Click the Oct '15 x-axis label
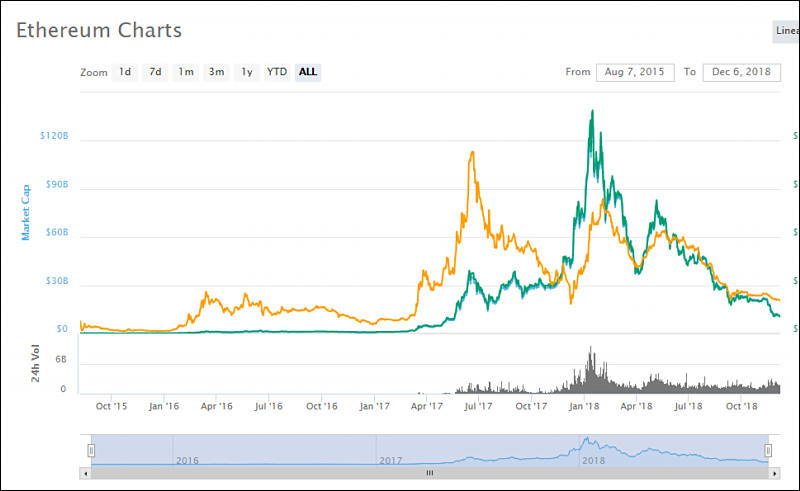Viewport: 800px width, 491px height. click(x=111, y=406)
